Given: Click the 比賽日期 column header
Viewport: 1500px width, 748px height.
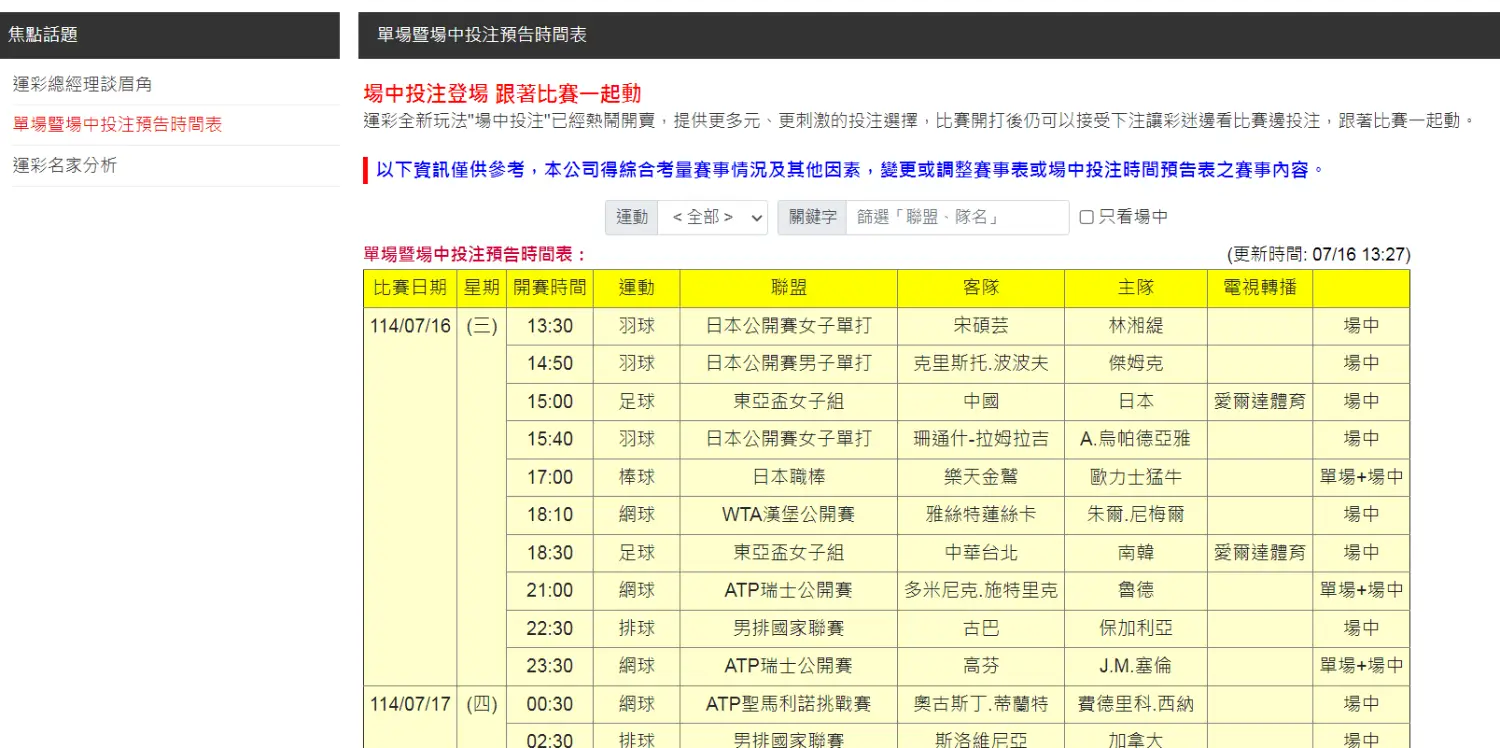Looking at the screenshot, I should tap(410, 288).
